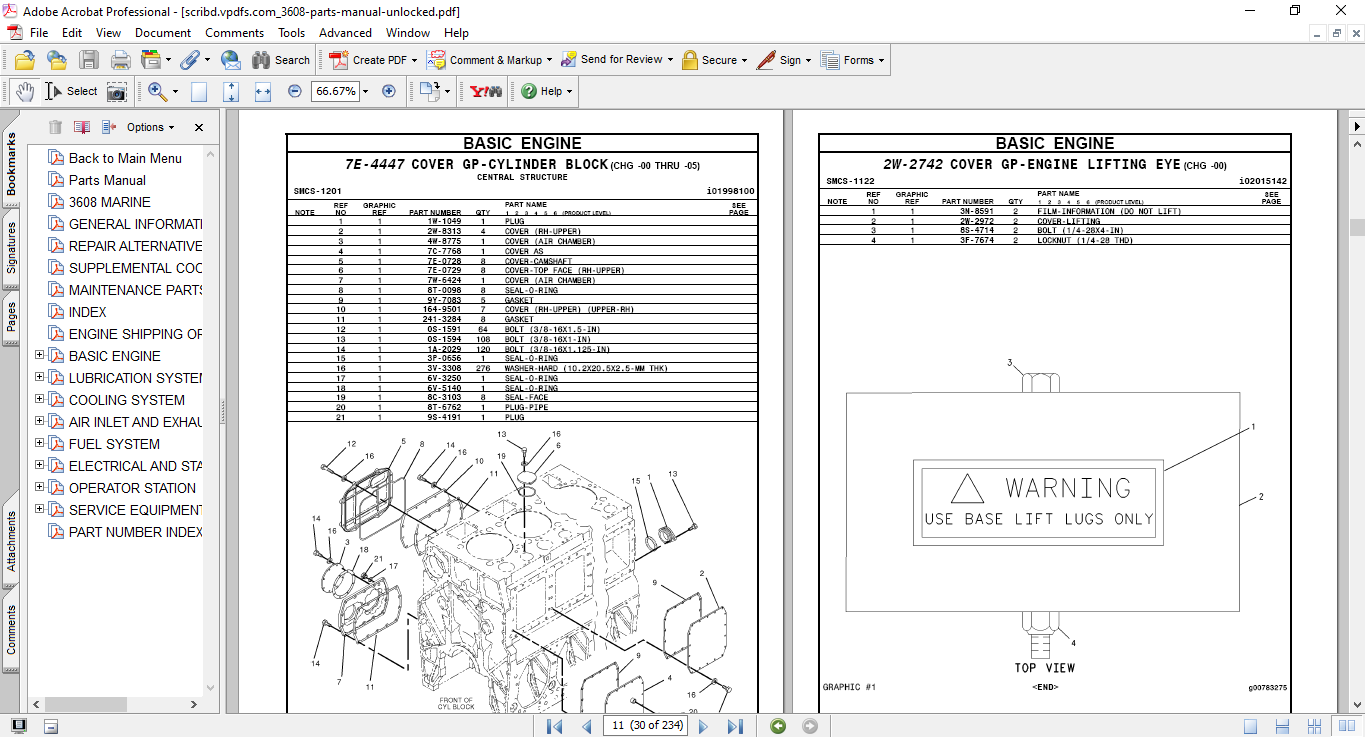Open the zoom percentage dropdown arrow
Image resolution: width=1365 pixels, height=737 pixels.
tap(365, 91)
